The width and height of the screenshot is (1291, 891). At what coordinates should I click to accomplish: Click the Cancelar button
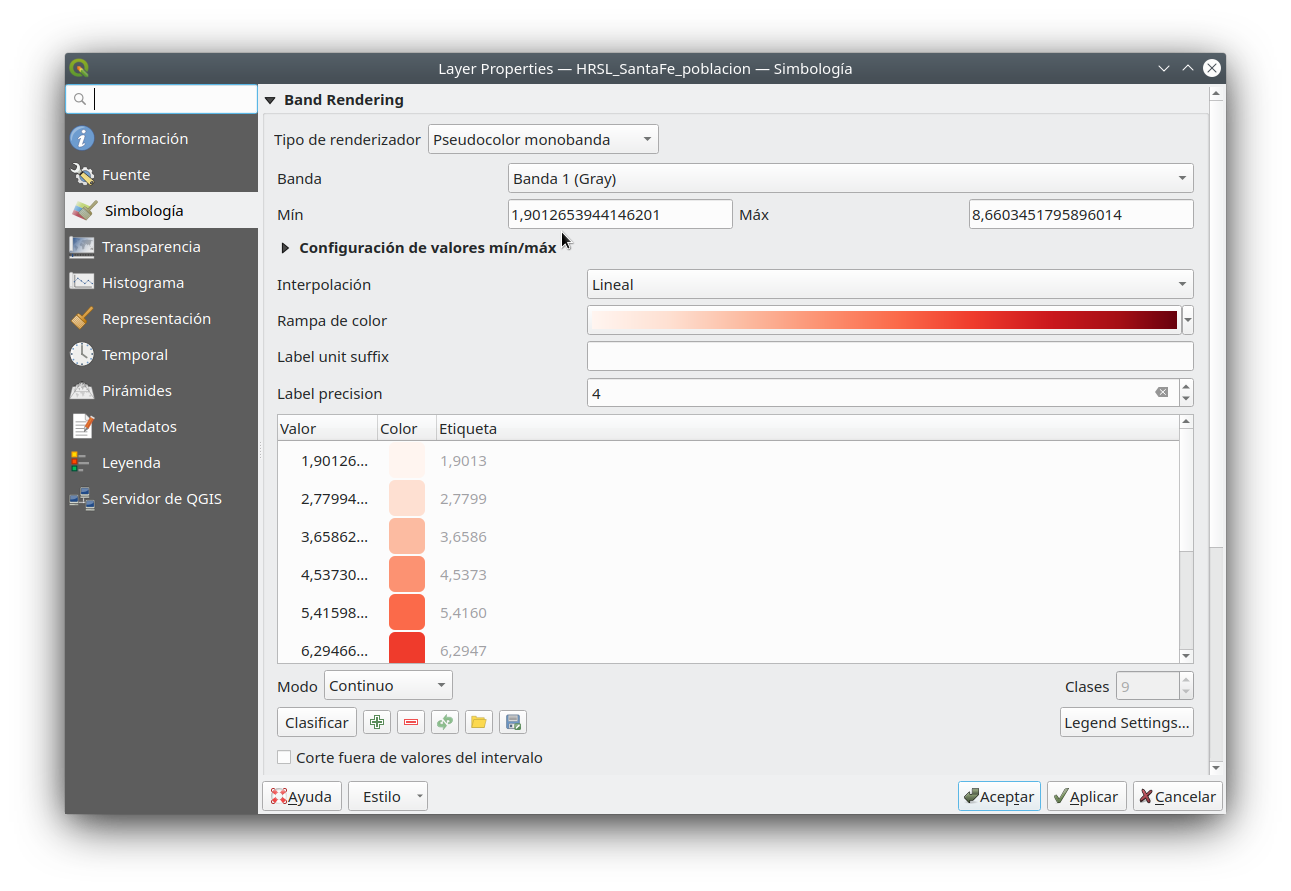[x=1178, y=797]
